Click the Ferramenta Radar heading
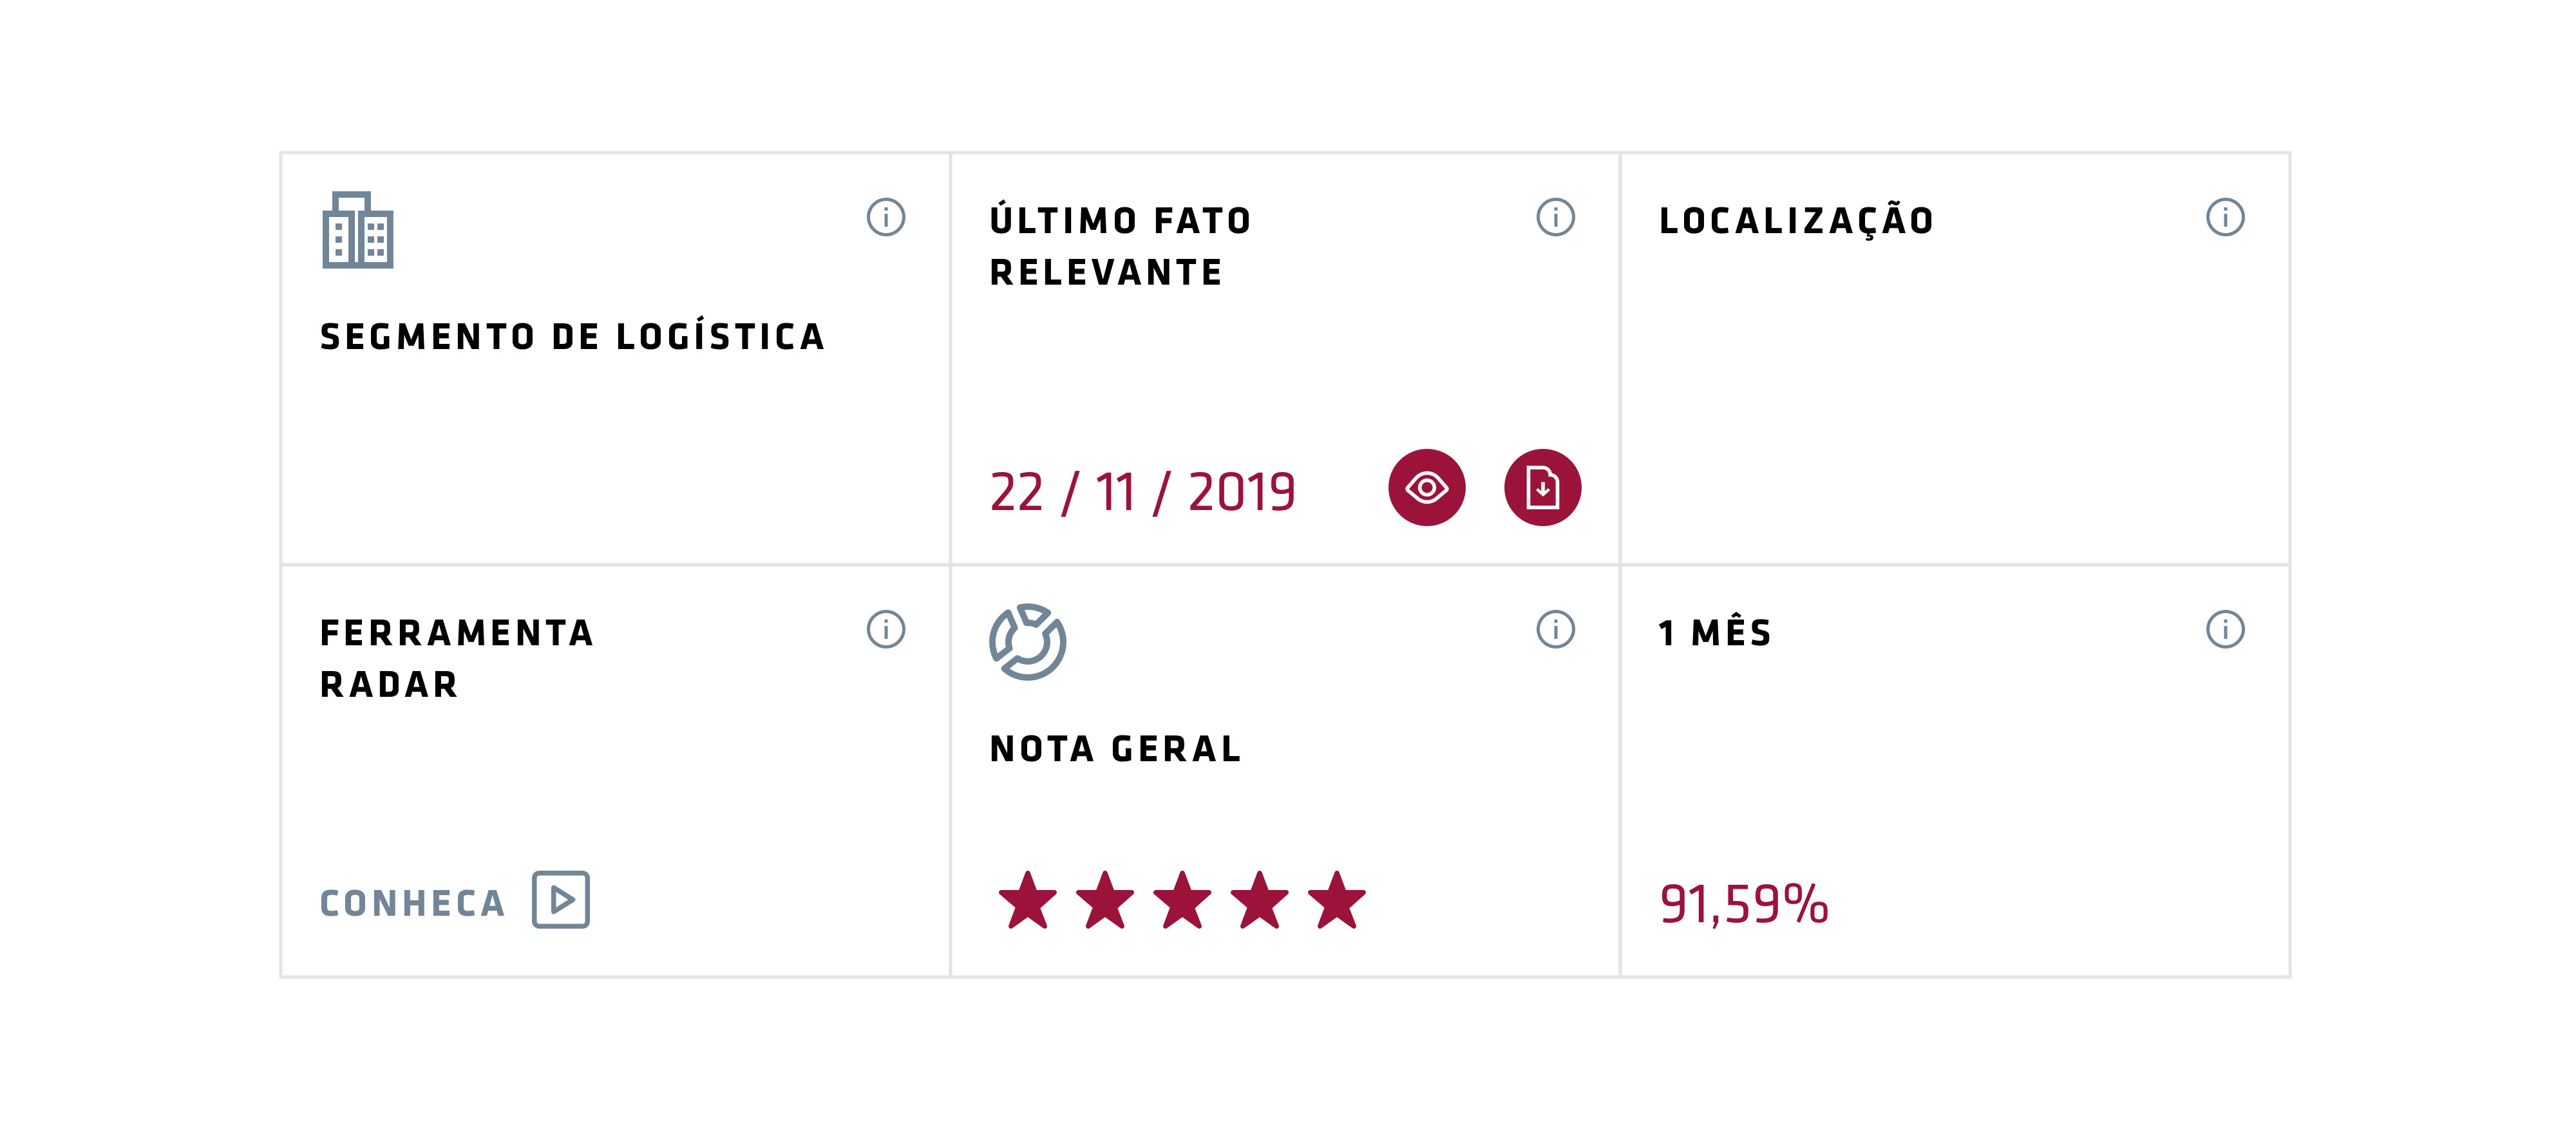This screenshot has width=2576, height=1127. [457, 659]
